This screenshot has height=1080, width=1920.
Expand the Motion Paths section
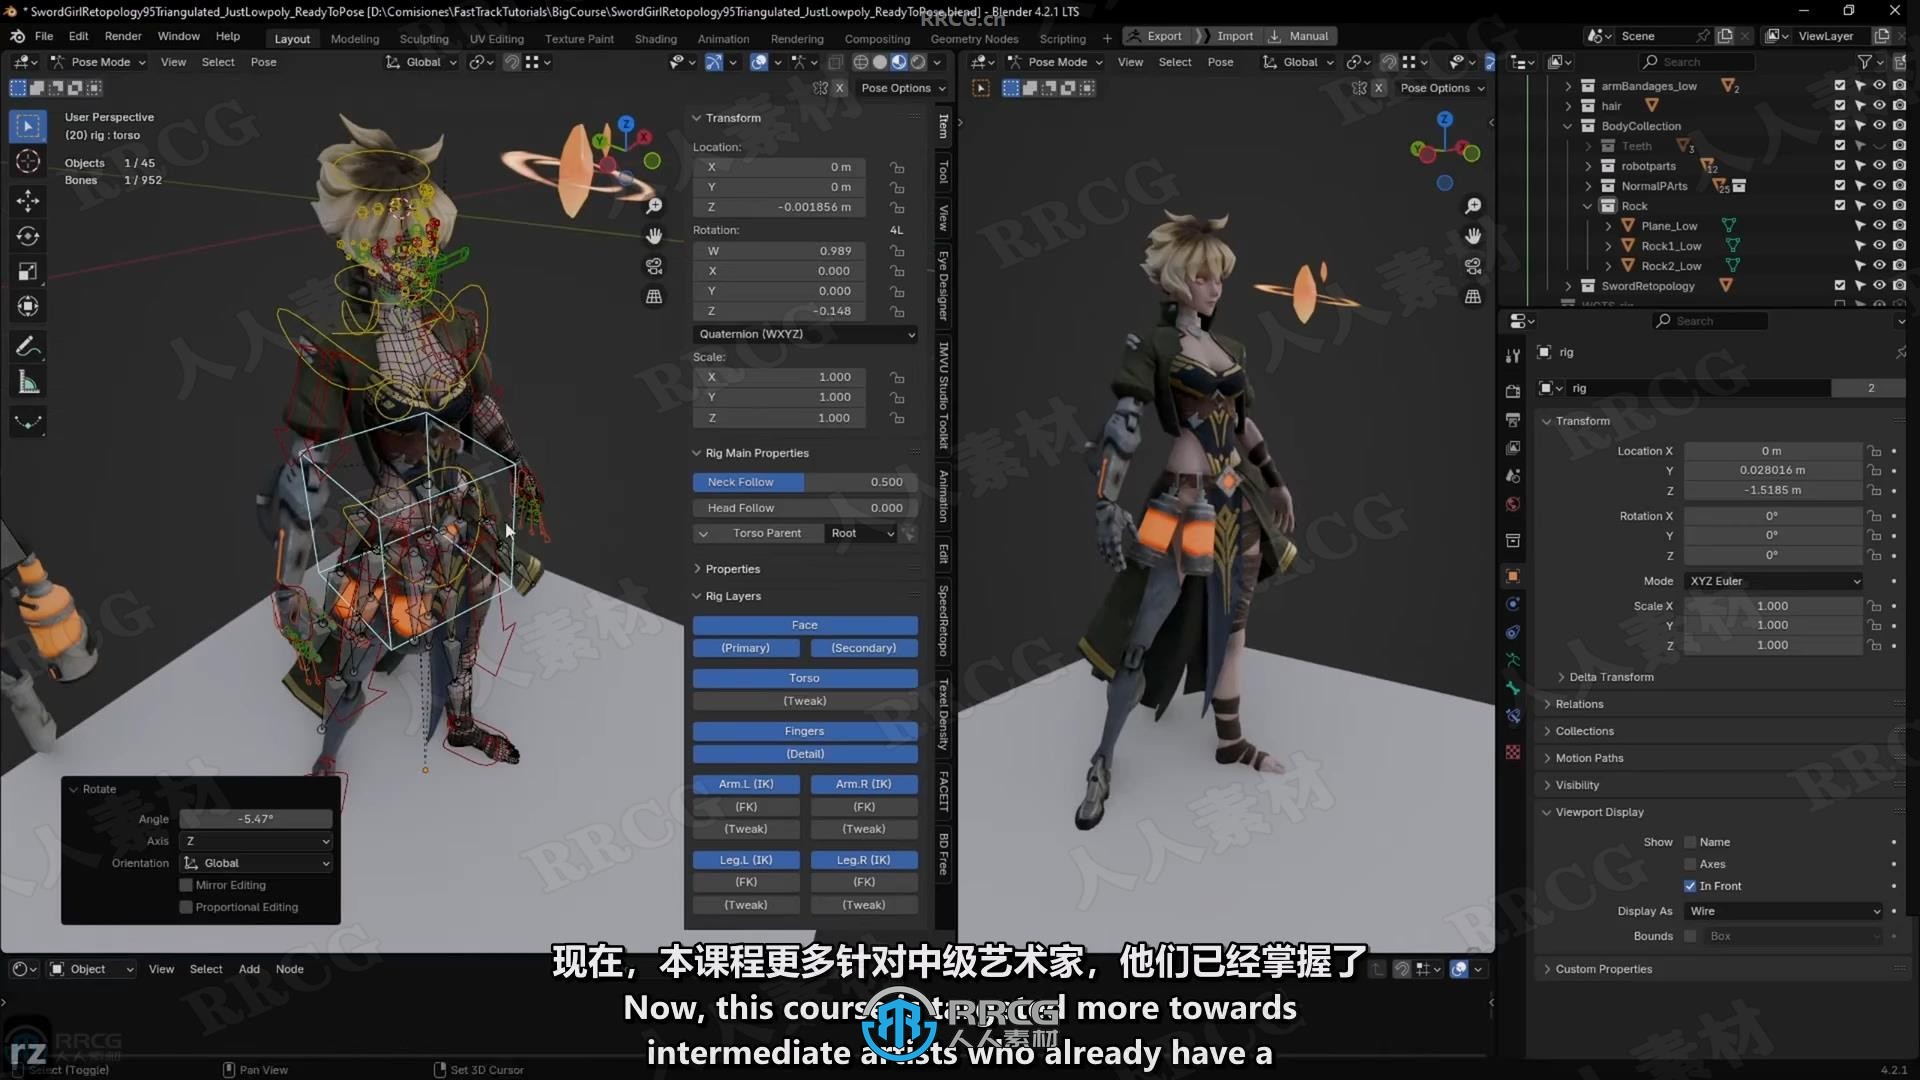tap(1589, 758)
